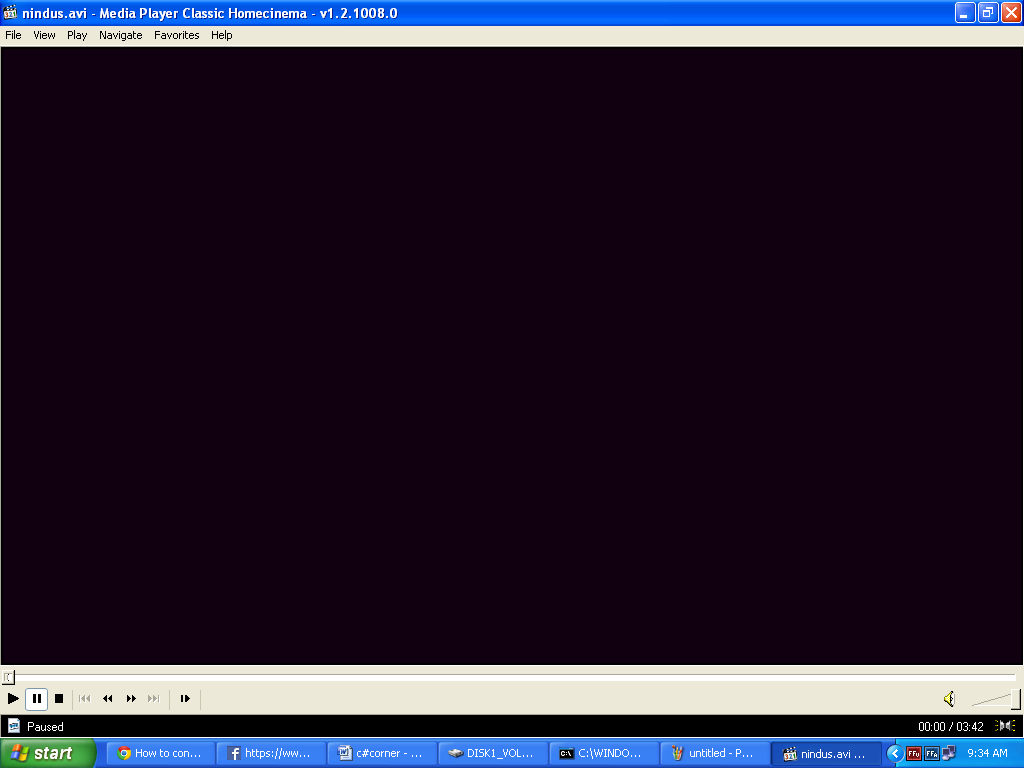The height and width of the screenshot is (768, 1024).
Task: Mute the audio speaker icon
Action: tap(950, 699)
